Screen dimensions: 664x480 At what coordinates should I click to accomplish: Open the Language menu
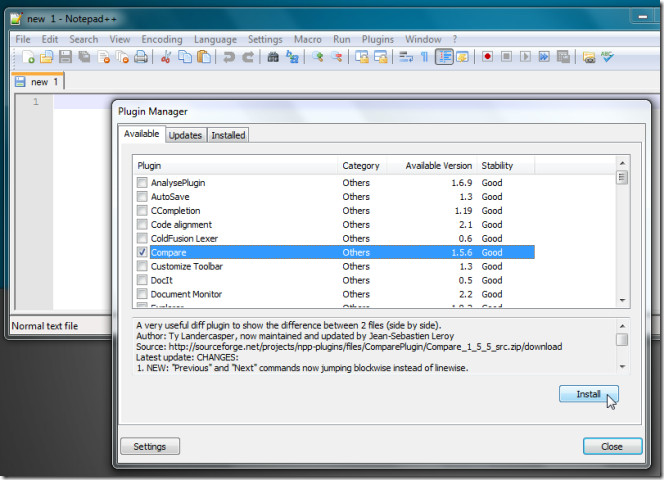click(215, 39)
